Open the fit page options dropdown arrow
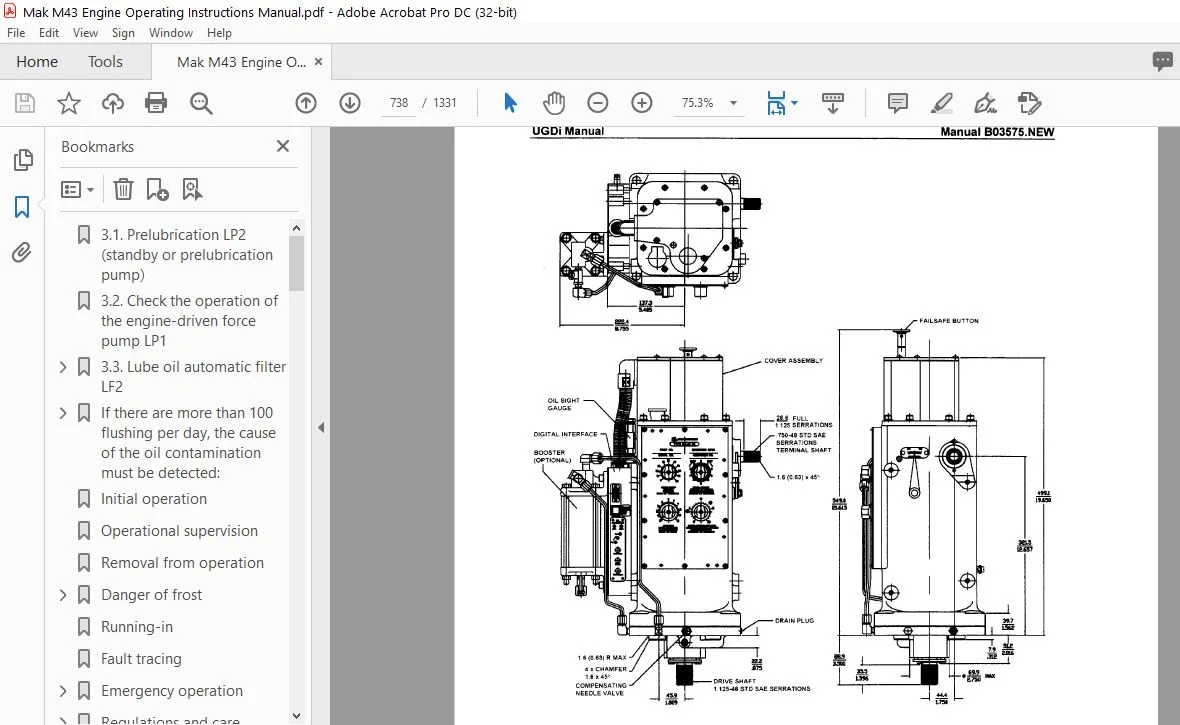 coord(795,103)
